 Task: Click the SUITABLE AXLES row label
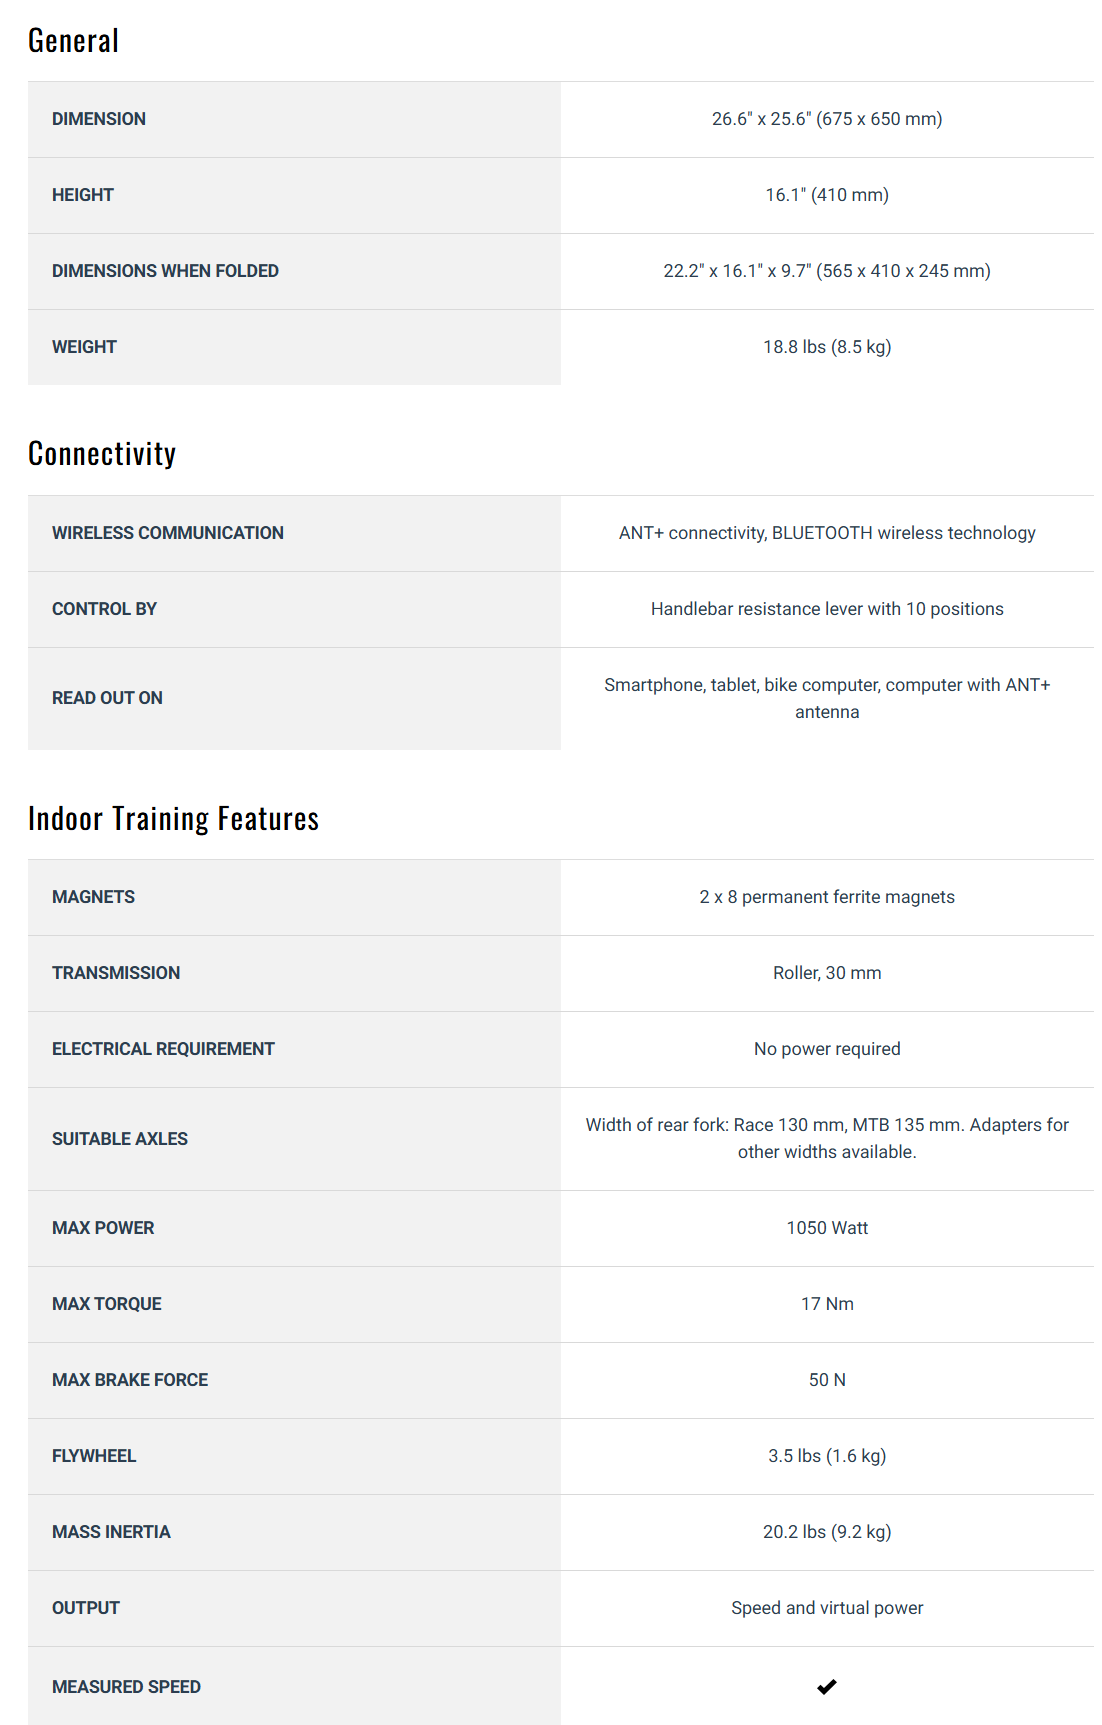pos(120,1139)
